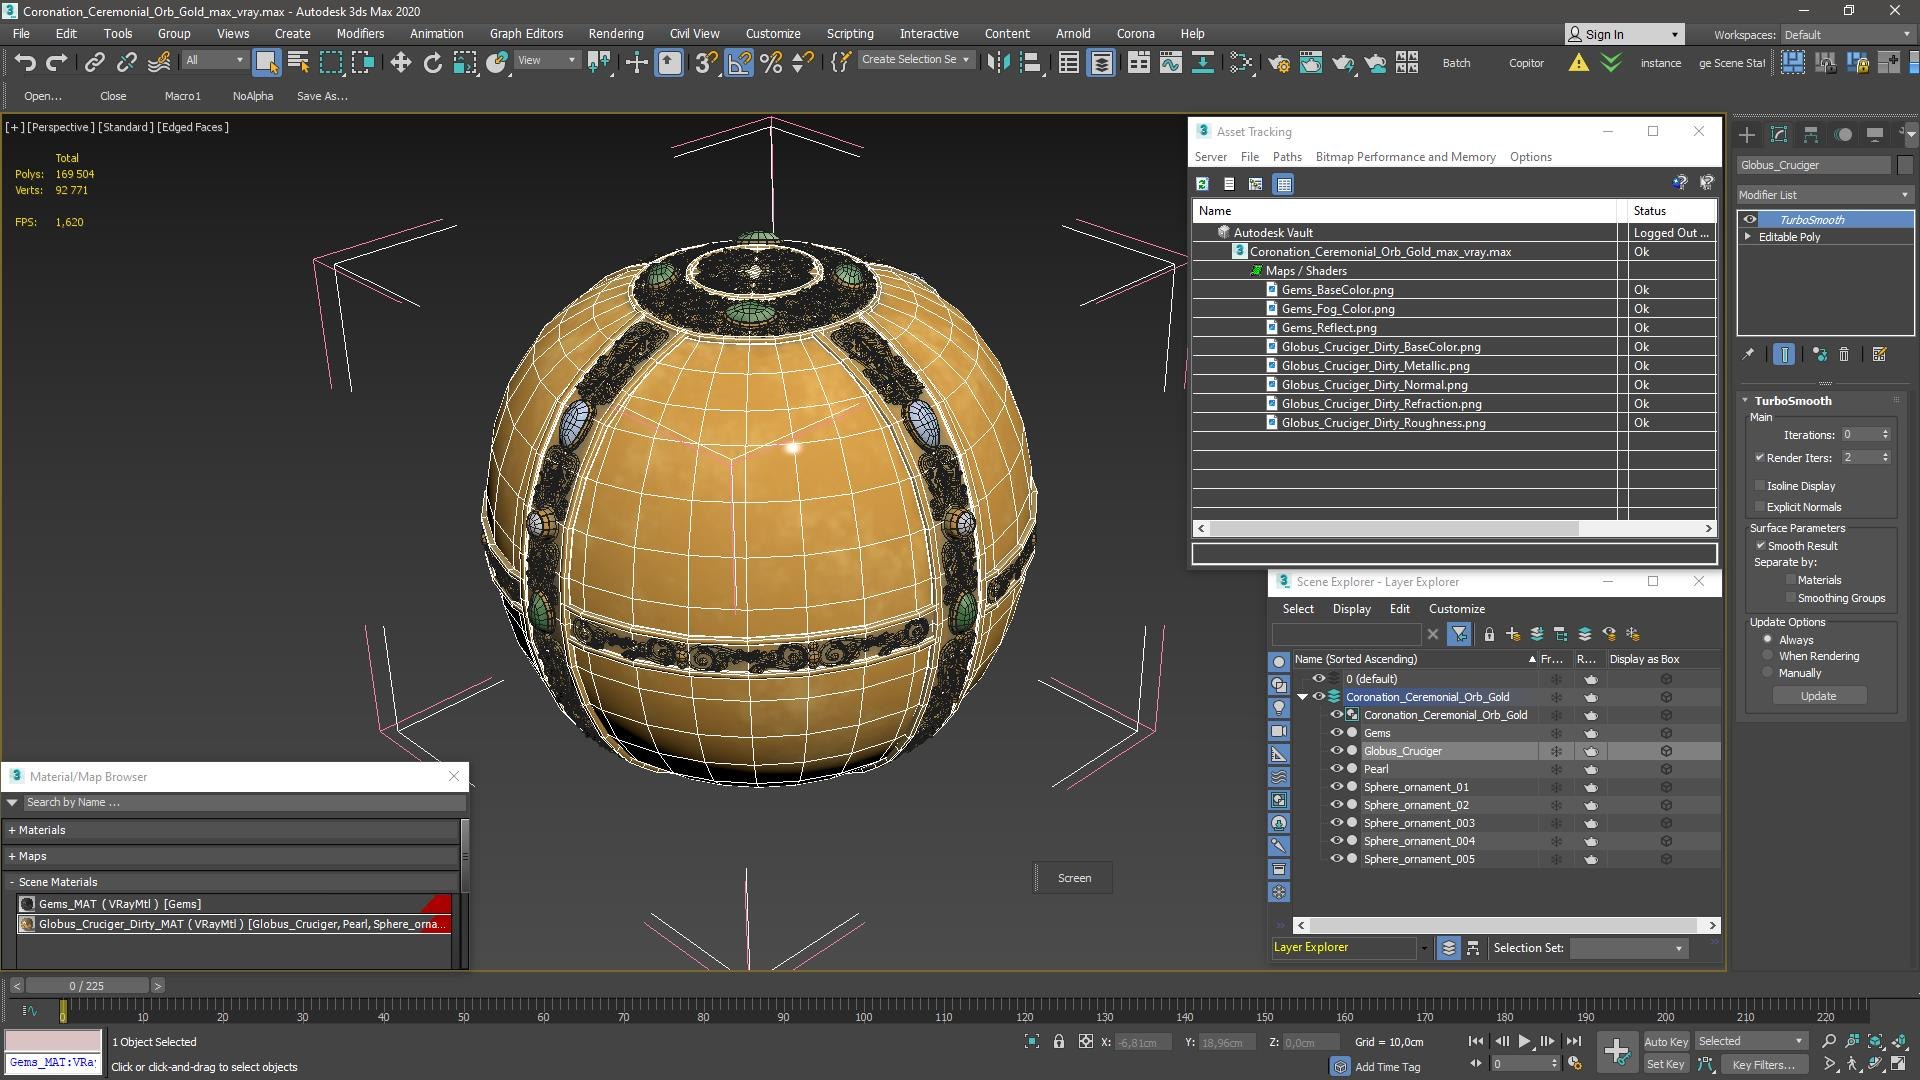The image size is (1920, 1080).
Task: Enable Explicit Normals checkbox
Action: click(x=1760, y=507)
